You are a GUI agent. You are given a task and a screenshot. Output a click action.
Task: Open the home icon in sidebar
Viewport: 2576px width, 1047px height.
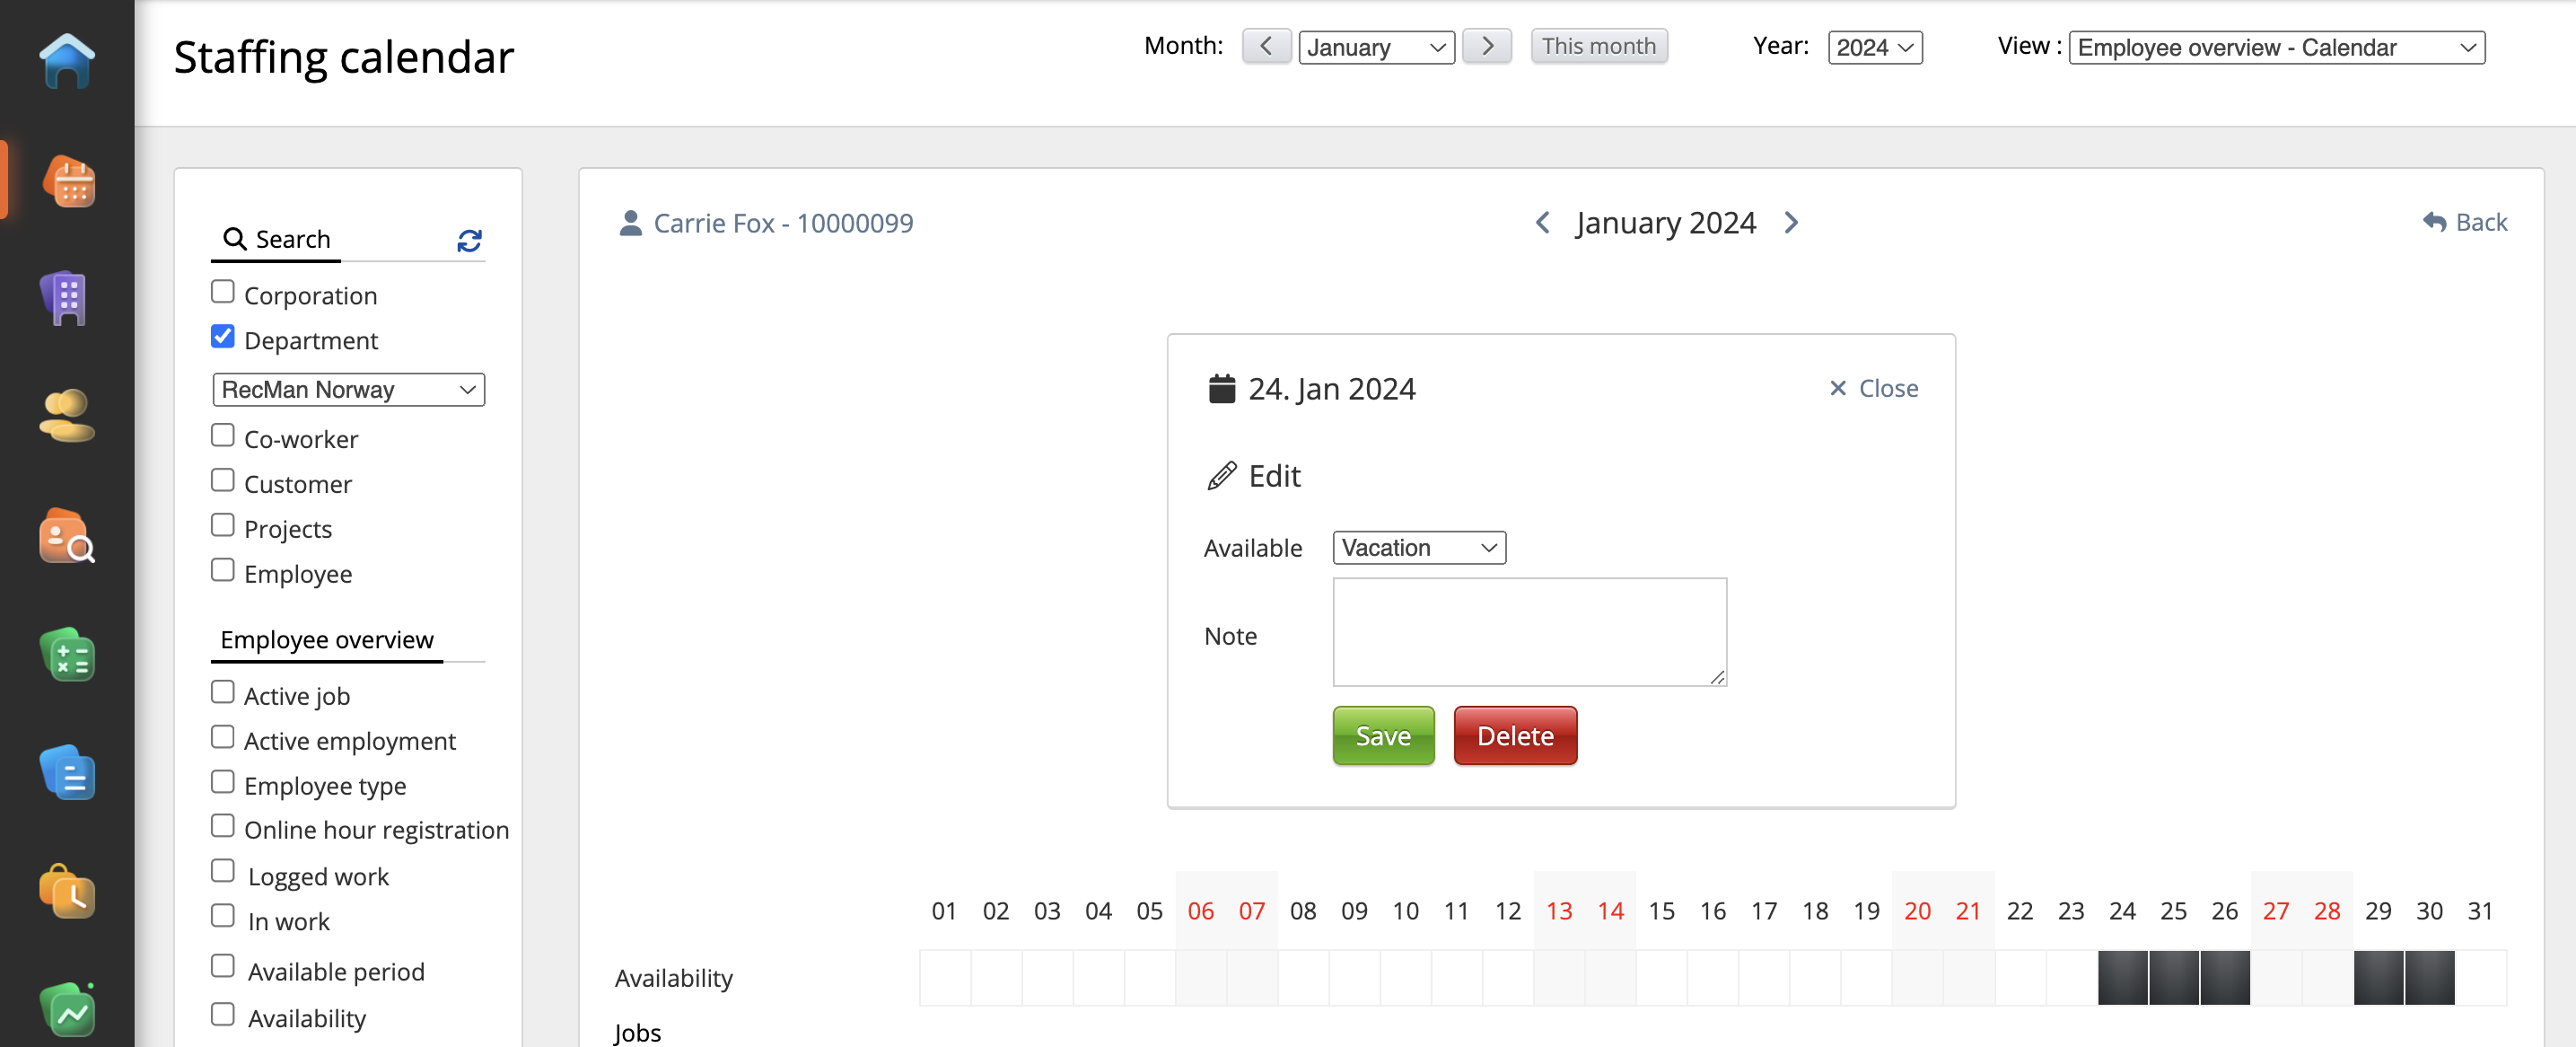point(67,62)
